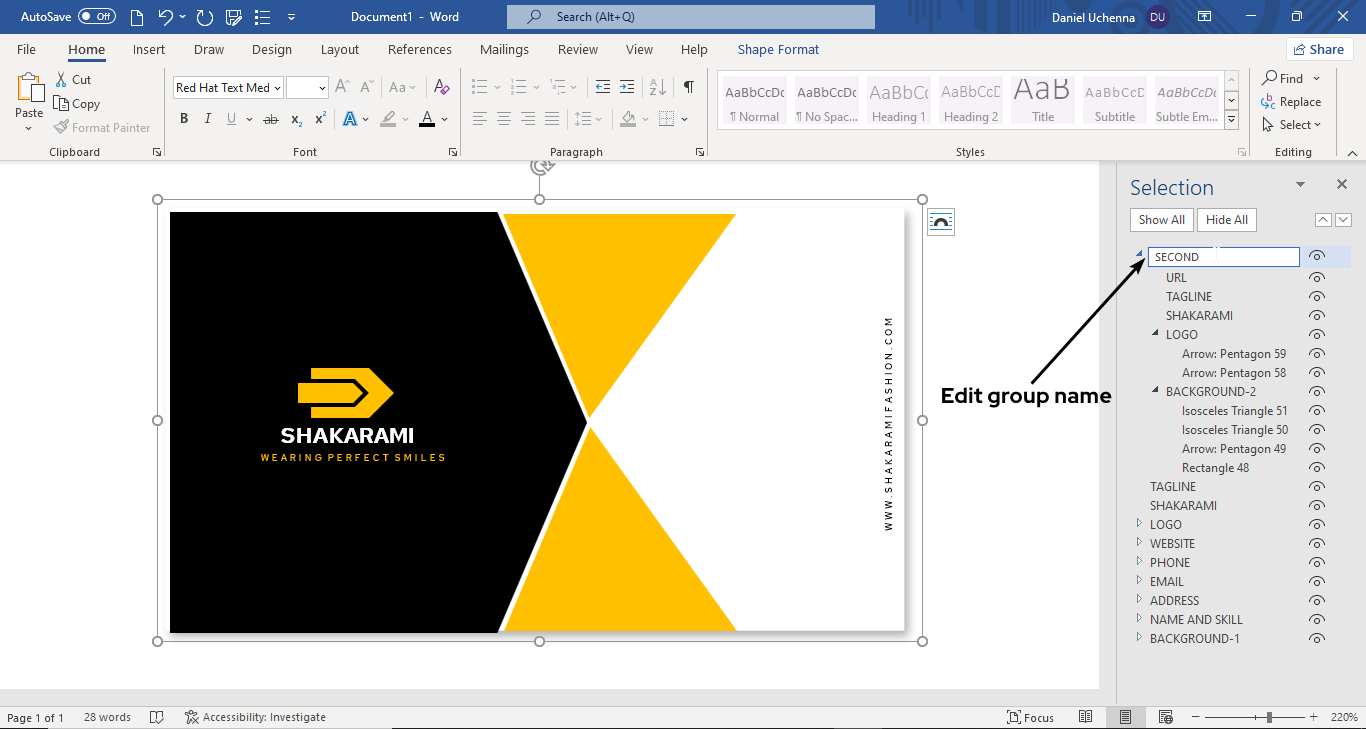Open the Layout Options icon beside the shape
The height and width of the screenshot is (729, 1366).
click(940, 222)
